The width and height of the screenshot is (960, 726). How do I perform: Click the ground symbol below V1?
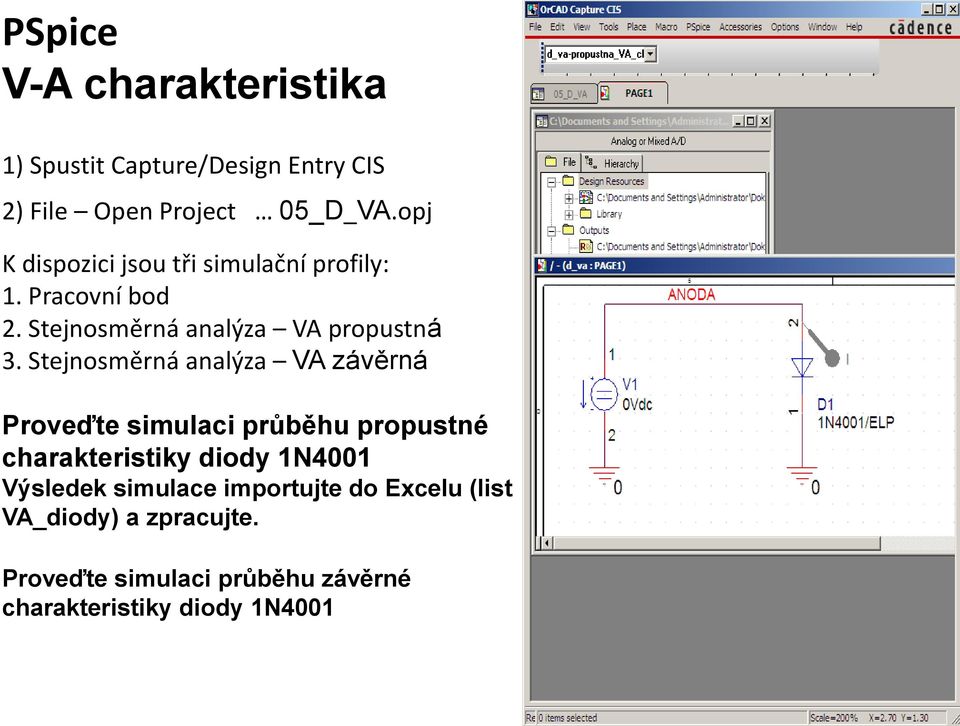pyautogui.click(x=604, y=476)
